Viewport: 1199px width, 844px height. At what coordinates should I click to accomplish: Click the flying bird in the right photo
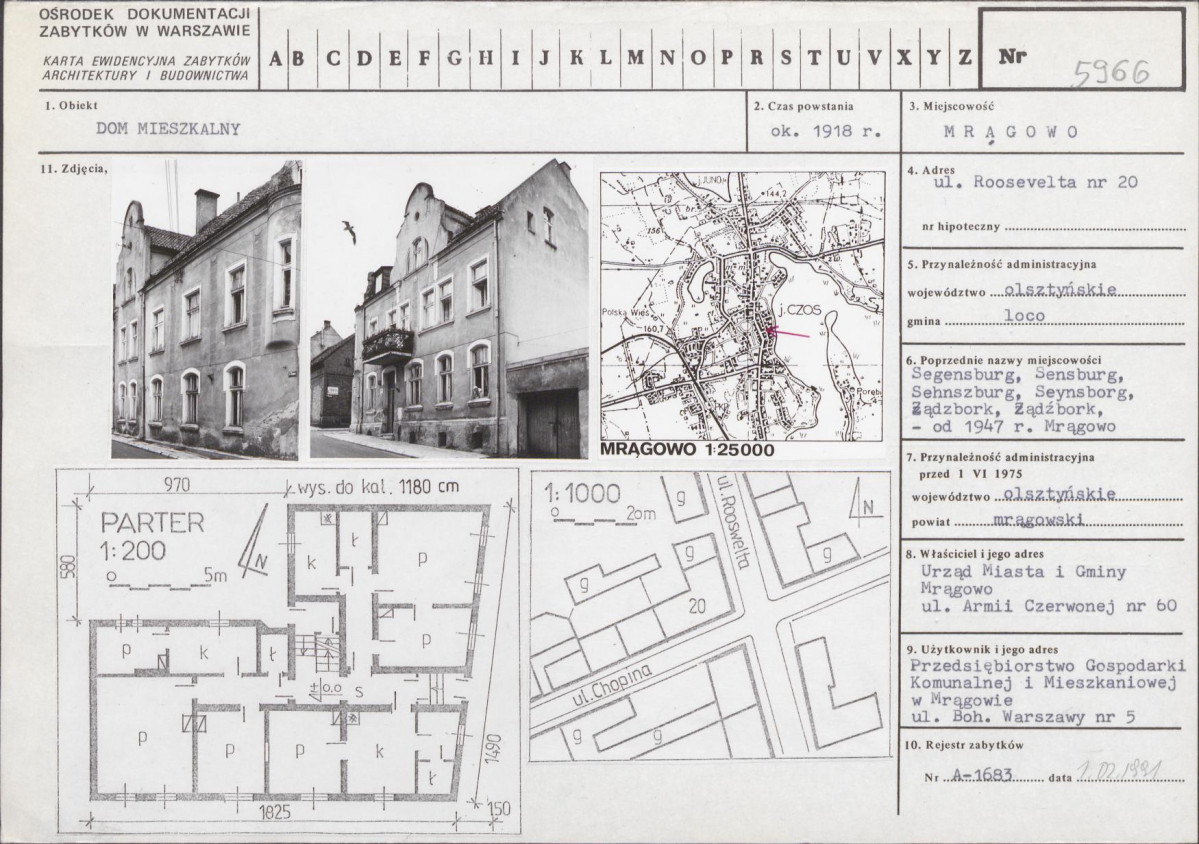[349, 231]
